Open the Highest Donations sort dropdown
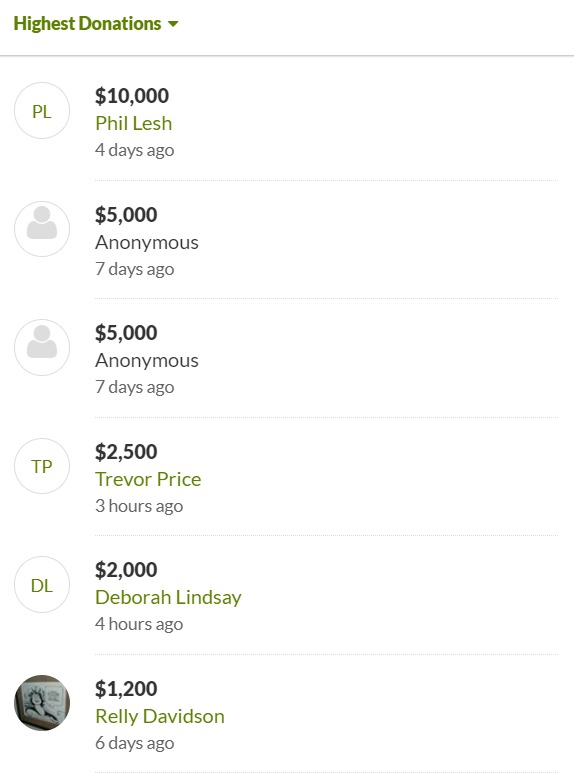 pos(96,24)
